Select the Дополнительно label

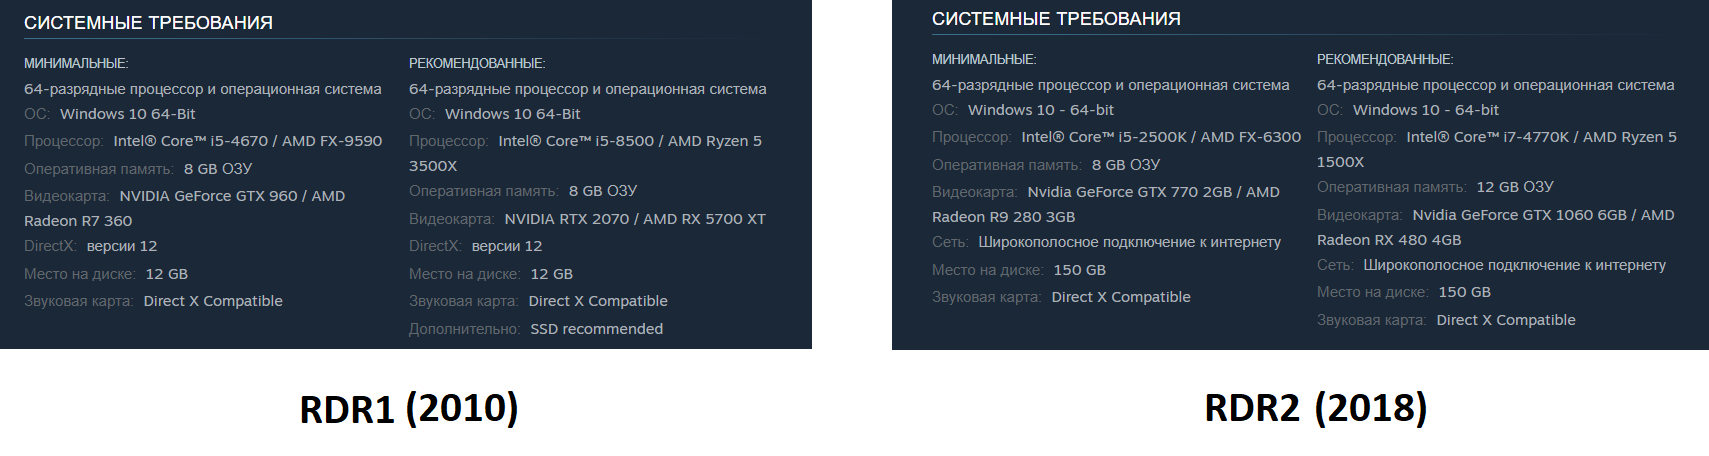[464, 329]
